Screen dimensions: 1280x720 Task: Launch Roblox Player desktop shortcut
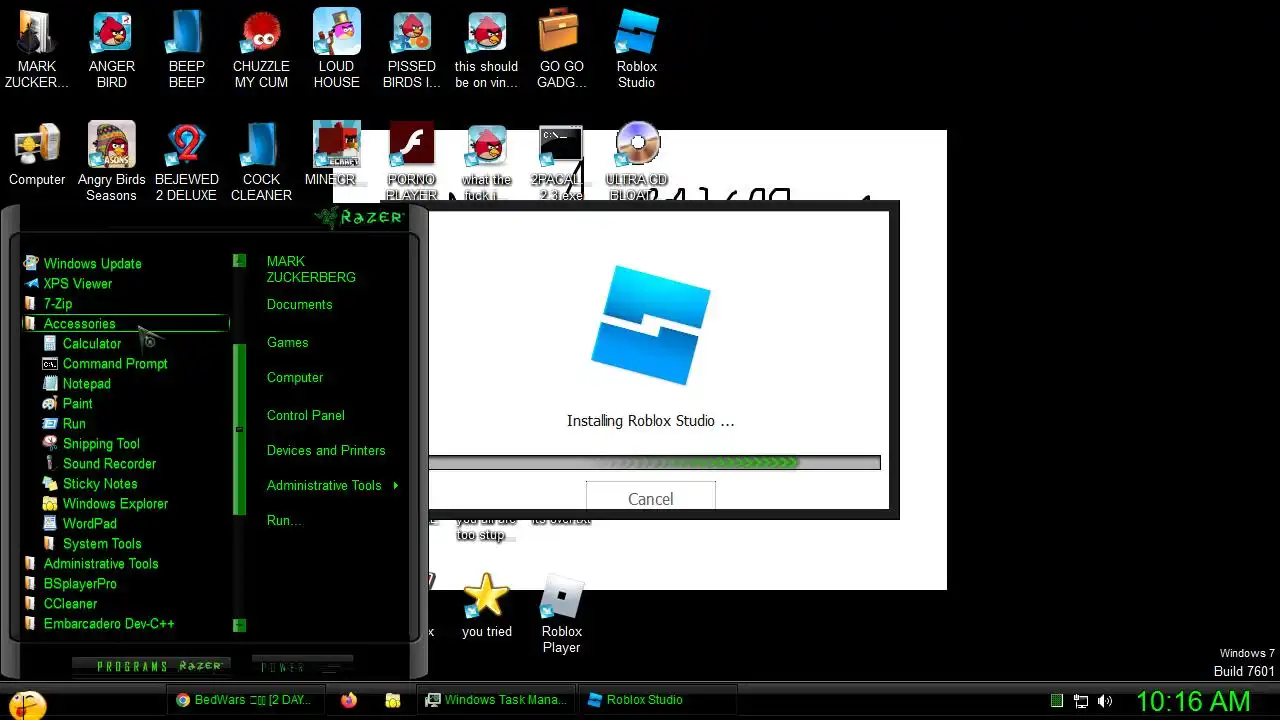(562, 613)
